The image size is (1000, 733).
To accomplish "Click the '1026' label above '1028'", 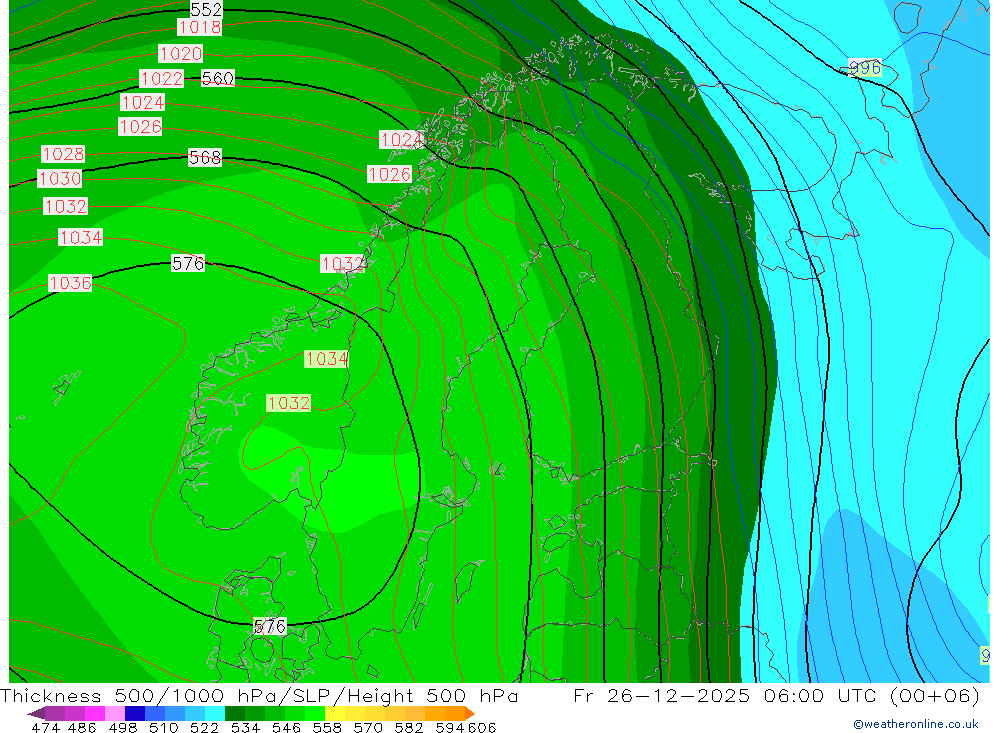I will click(x=140, y=126).
